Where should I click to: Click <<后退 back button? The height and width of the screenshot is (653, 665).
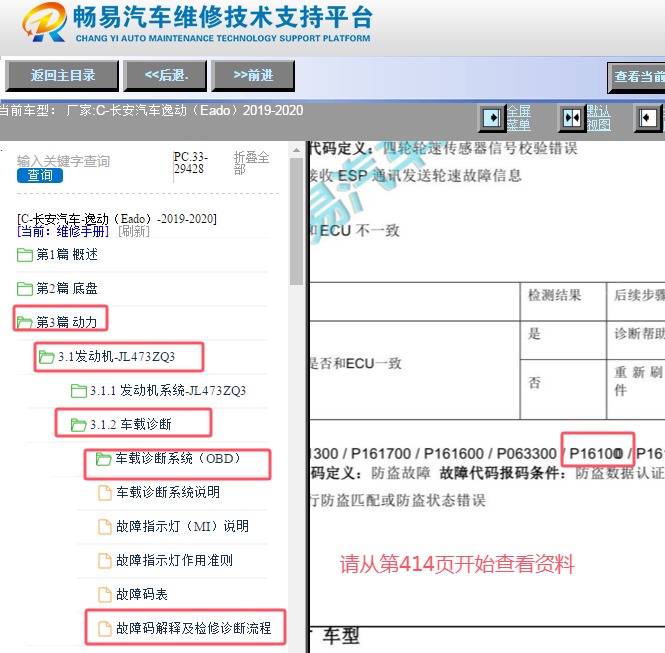(x=165, y=76)
